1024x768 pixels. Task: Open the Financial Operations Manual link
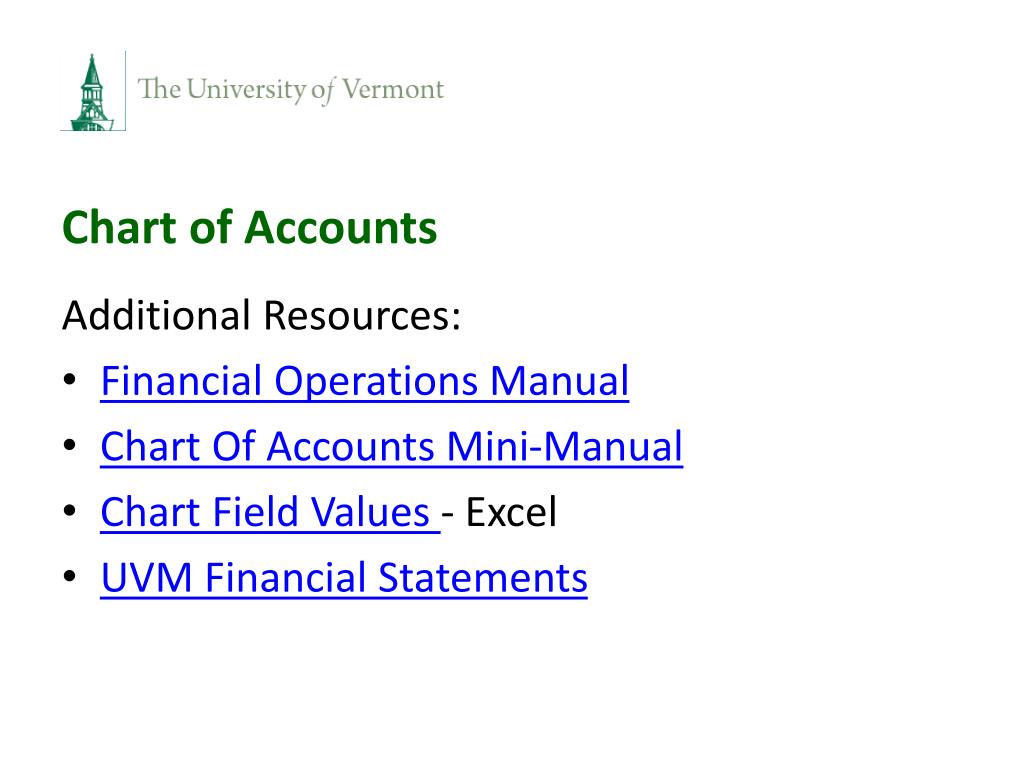point(364,381)
